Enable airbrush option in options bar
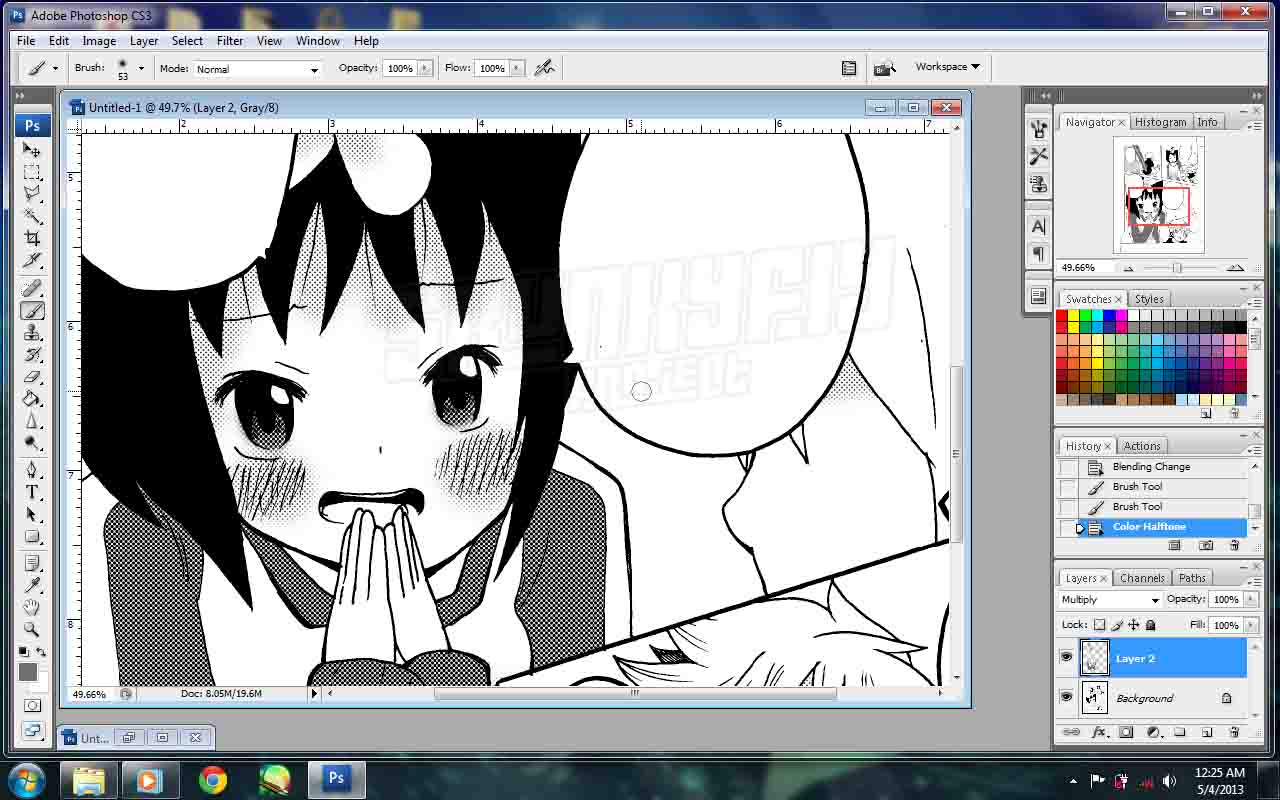The width and height of the screenshot is (1280, 800). click(544, 68)
